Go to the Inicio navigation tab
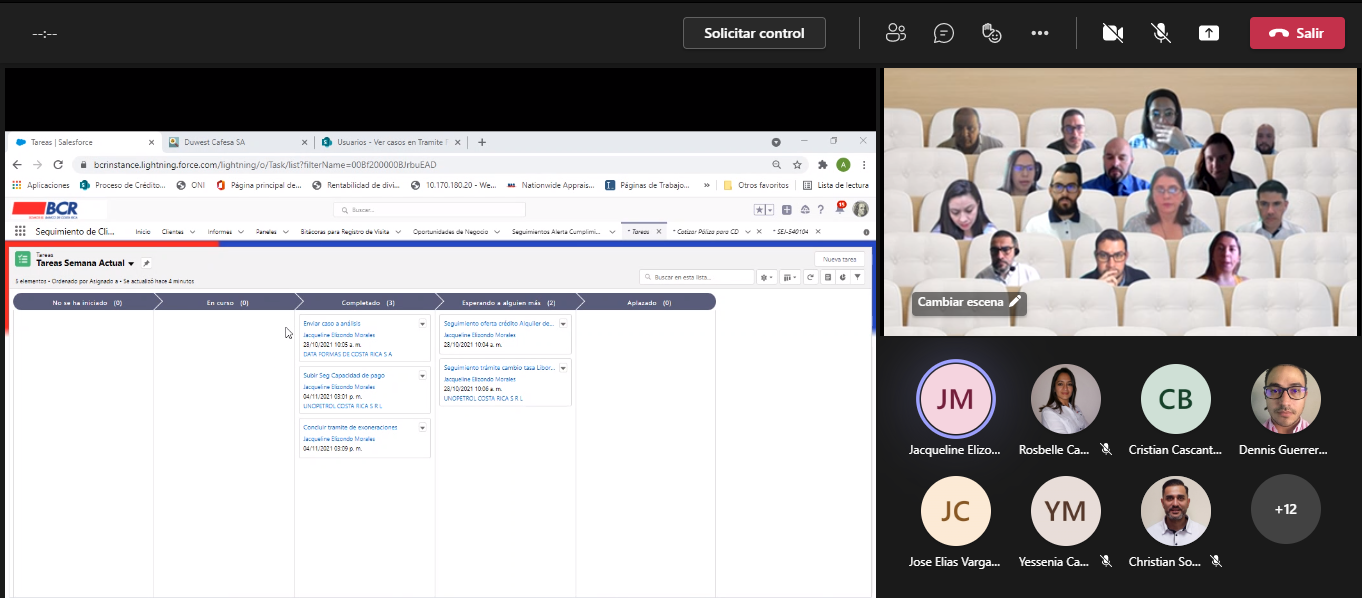This screenshot has width=1362, height=598. (x=143, y=231)
